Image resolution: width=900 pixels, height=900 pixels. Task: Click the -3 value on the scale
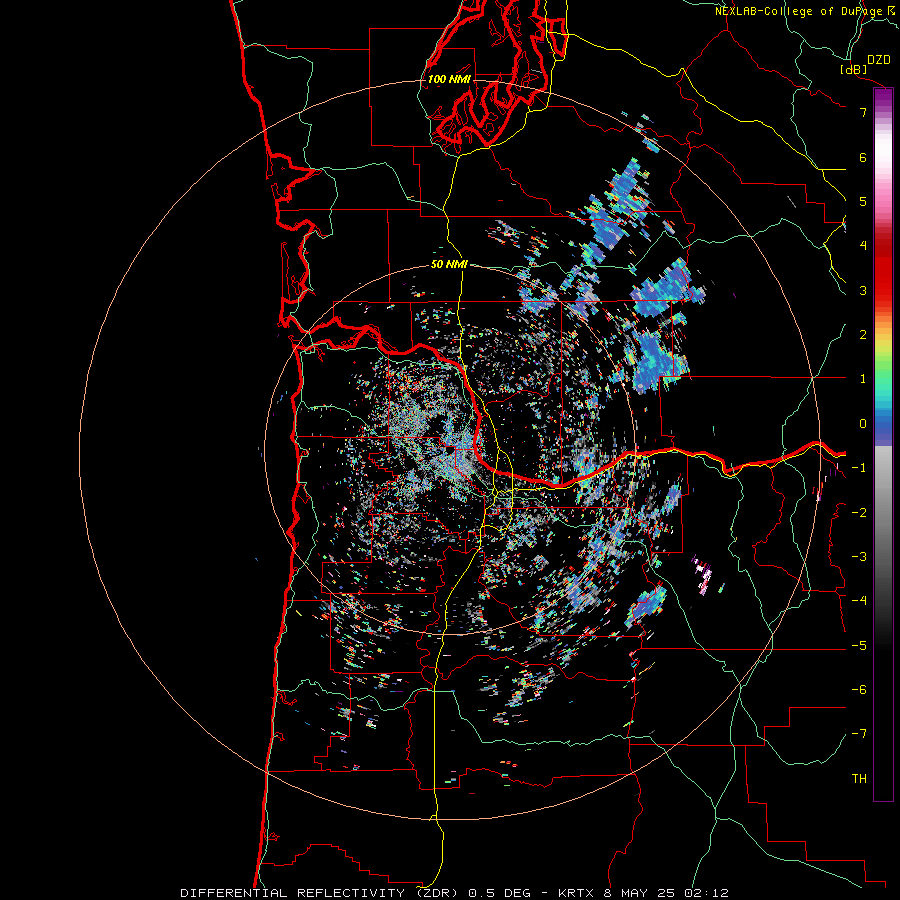click(x=859, y=557)
